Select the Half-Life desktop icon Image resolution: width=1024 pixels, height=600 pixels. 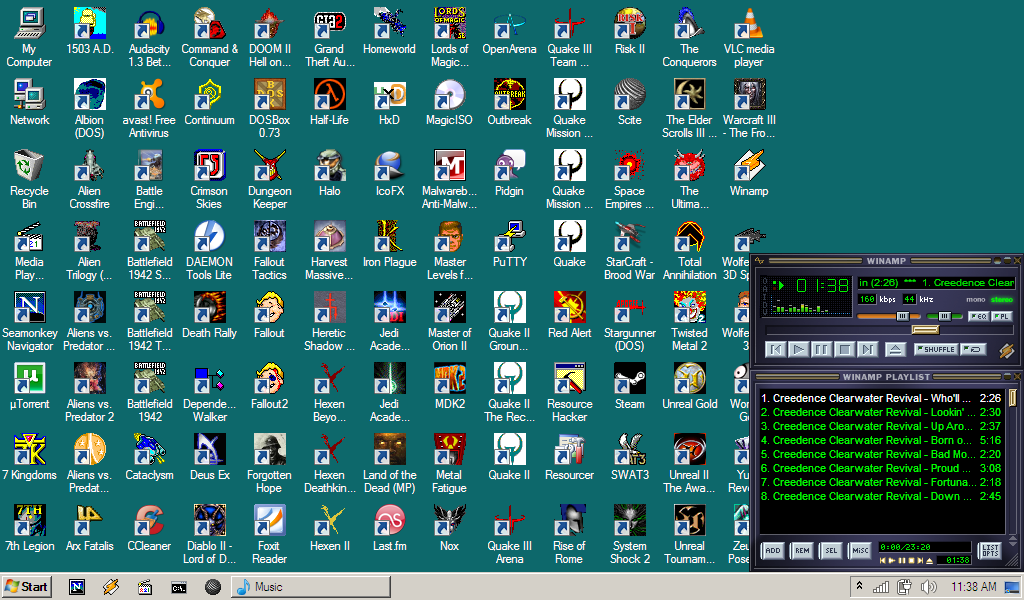329,96
